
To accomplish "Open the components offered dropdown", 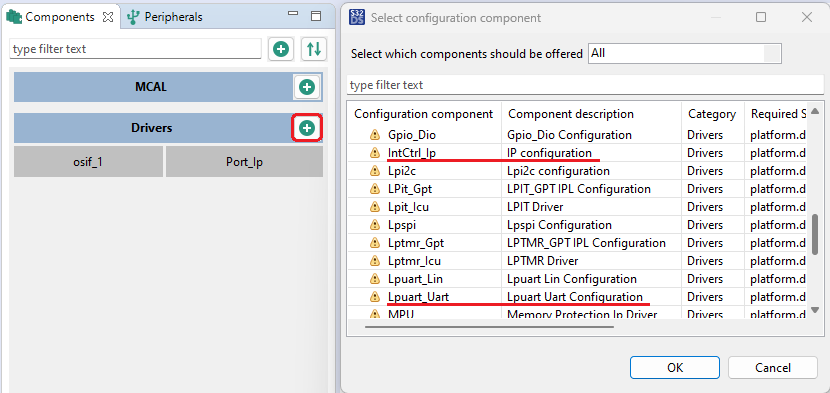I will (684, 53).
